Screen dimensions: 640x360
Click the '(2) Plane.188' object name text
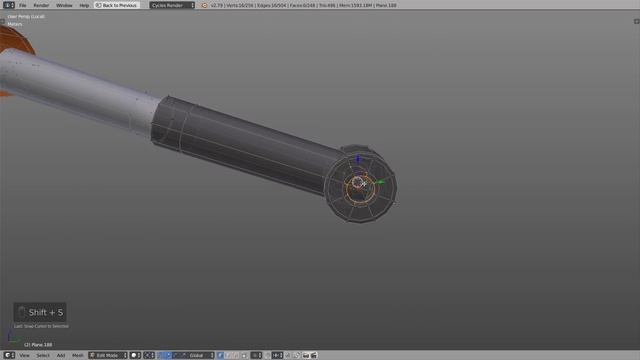(x=38, y=345)
